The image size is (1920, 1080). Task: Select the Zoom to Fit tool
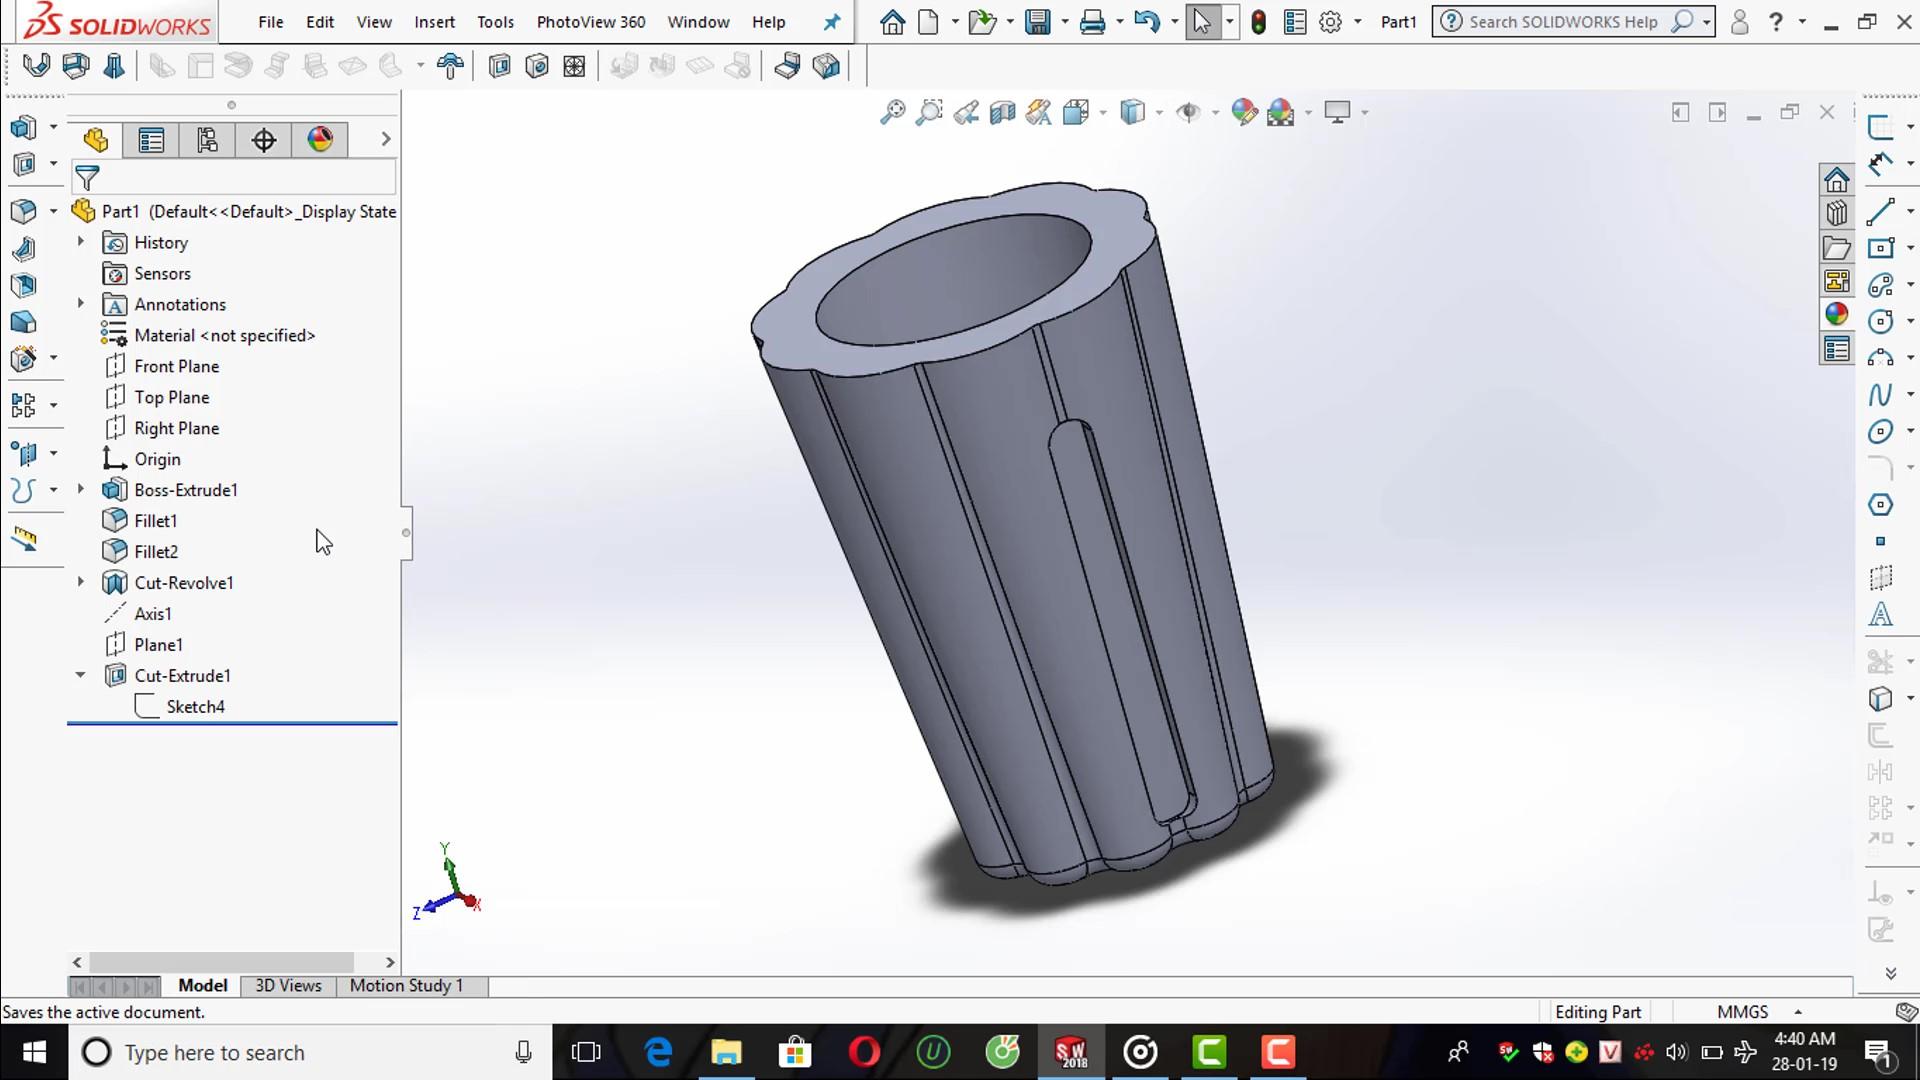tap(891, 112)
